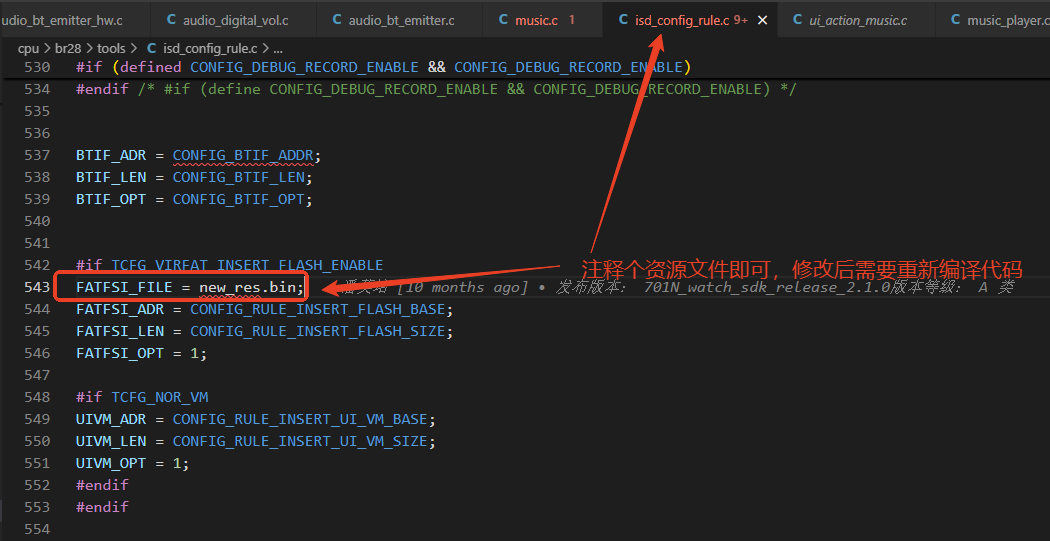Click FATFSI_FILE identifier on line 543
Image resolution: width=1050 pixels, height=541 pixels.
pos(125,287)
